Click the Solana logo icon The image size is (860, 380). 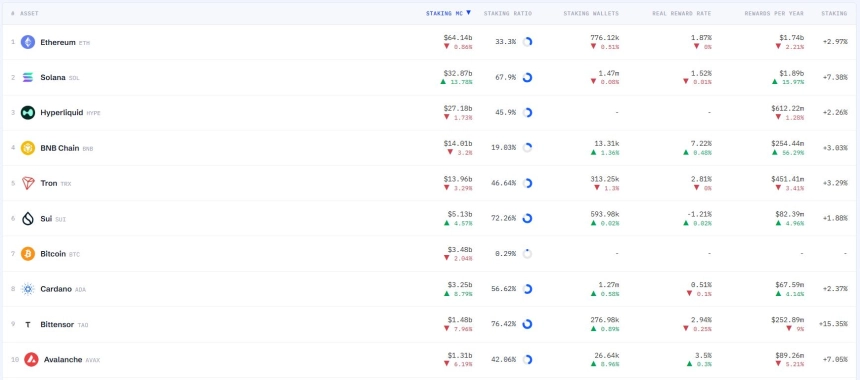point(28,77)
